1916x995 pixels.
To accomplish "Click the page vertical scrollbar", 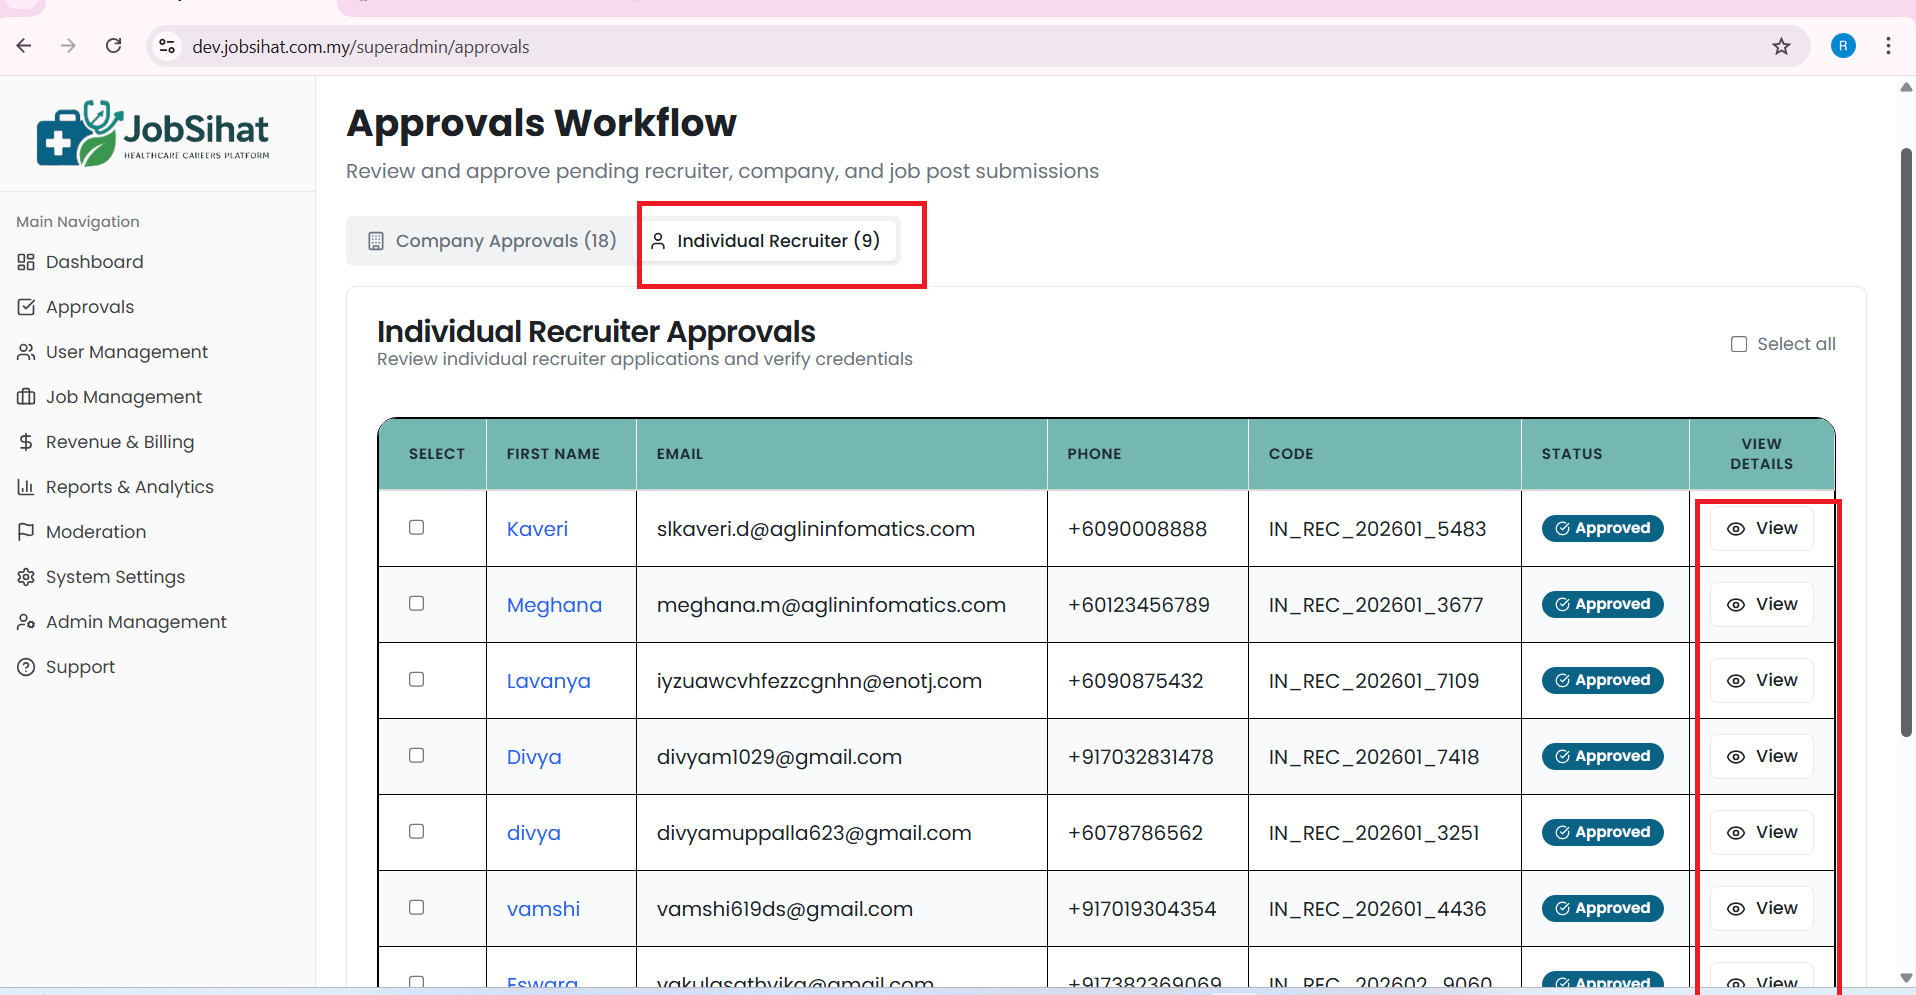I will [x=1906, y=442].
